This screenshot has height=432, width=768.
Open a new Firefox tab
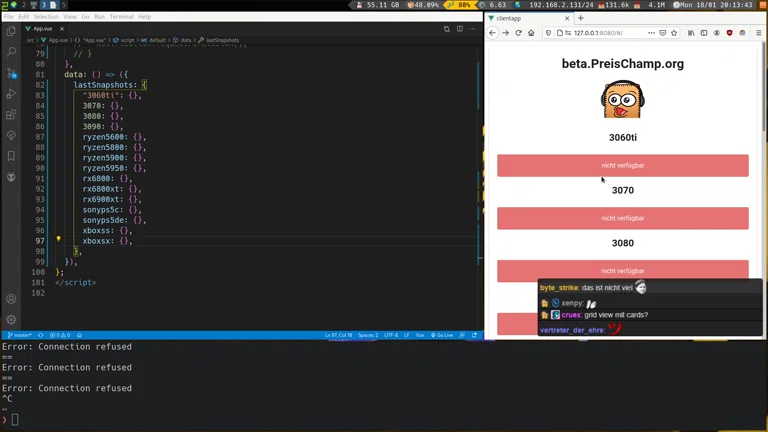coord(581,18)
